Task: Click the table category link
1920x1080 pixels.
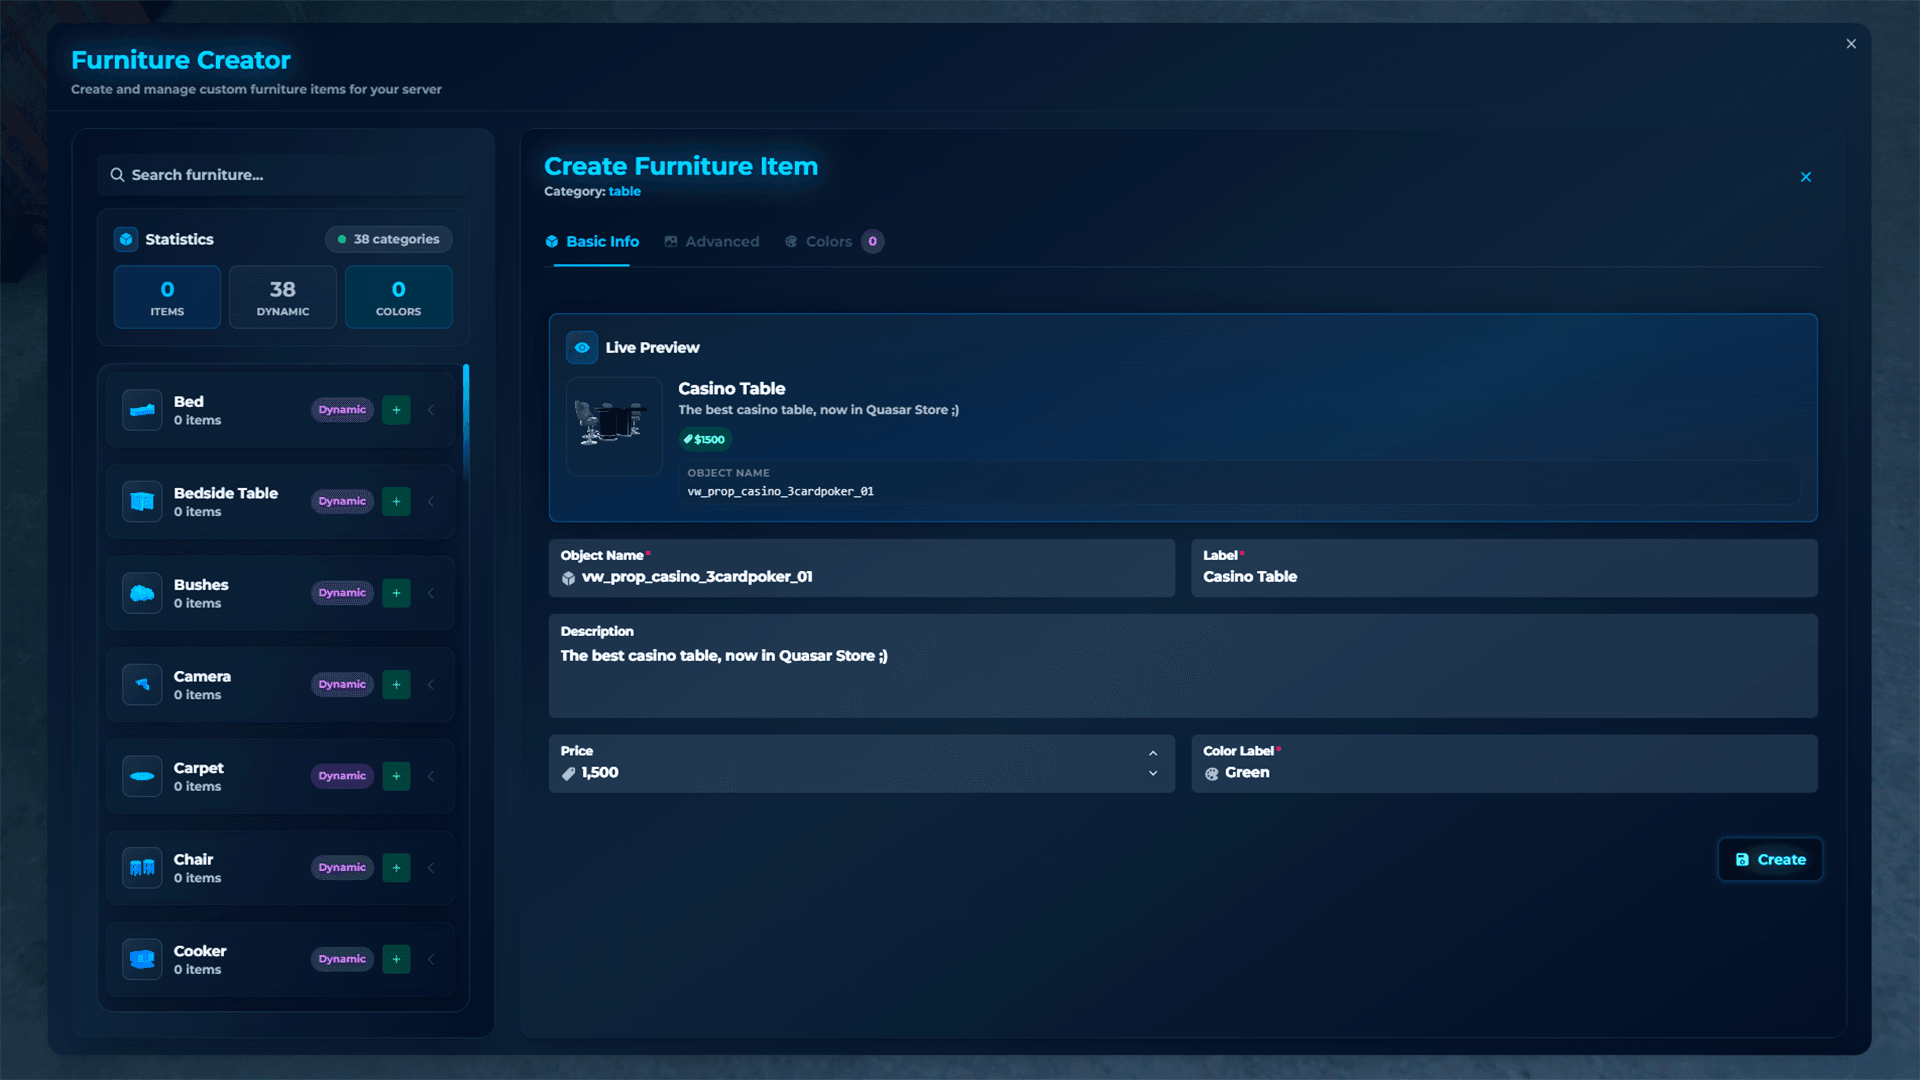Action: pos(624,192)
